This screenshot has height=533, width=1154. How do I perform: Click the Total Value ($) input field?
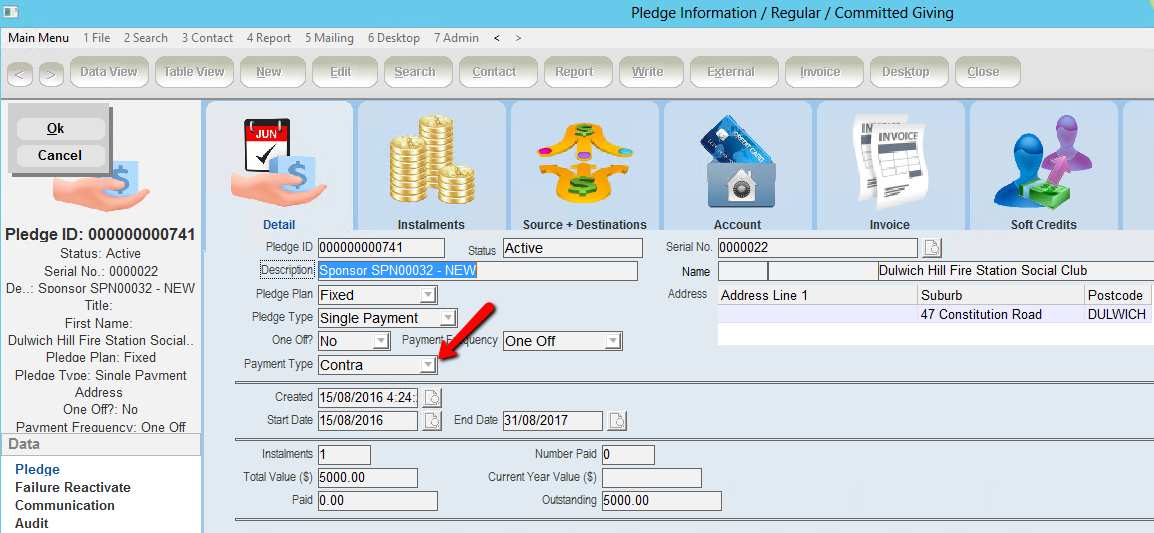point(367,478)
